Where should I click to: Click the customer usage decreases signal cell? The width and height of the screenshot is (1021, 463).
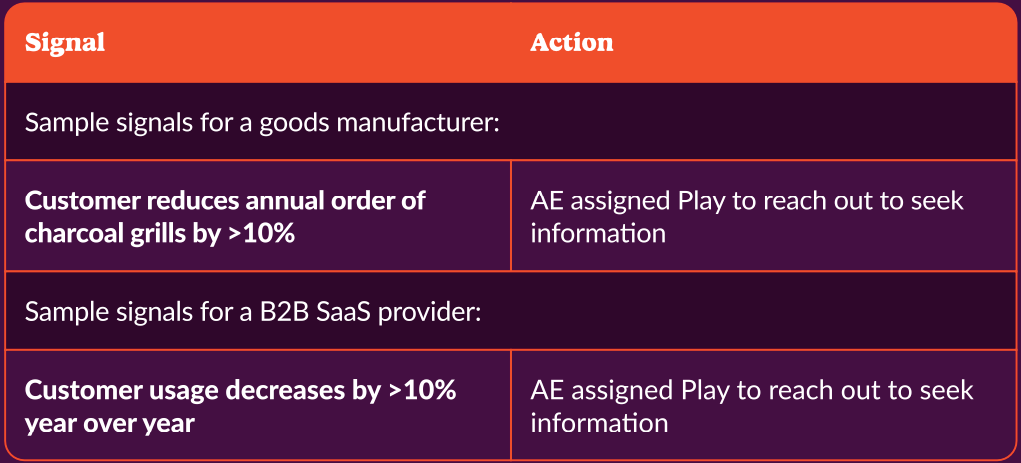pos(258,405)
